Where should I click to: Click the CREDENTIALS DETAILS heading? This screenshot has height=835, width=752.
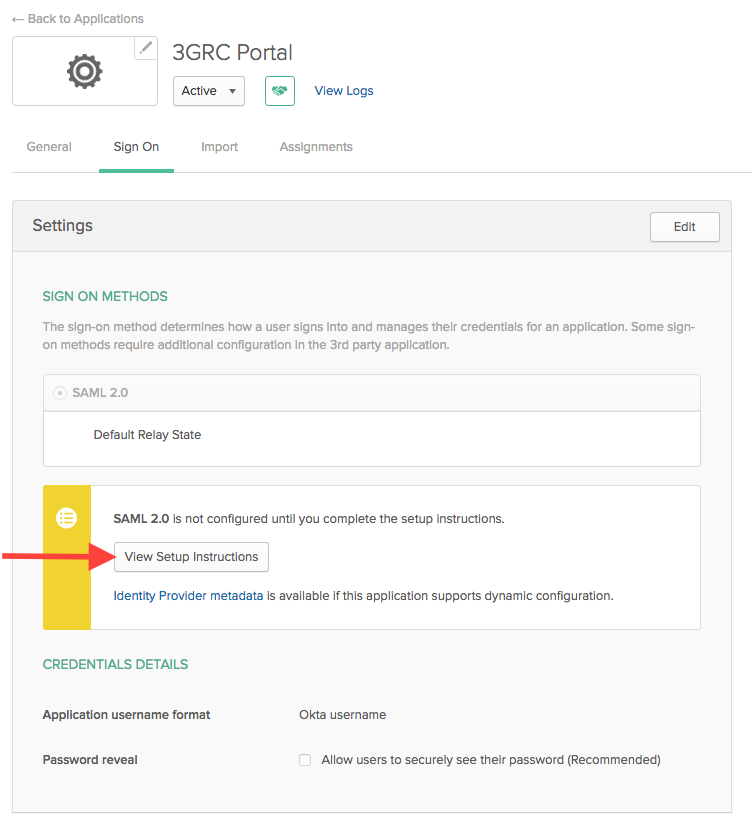pos(116,665)
